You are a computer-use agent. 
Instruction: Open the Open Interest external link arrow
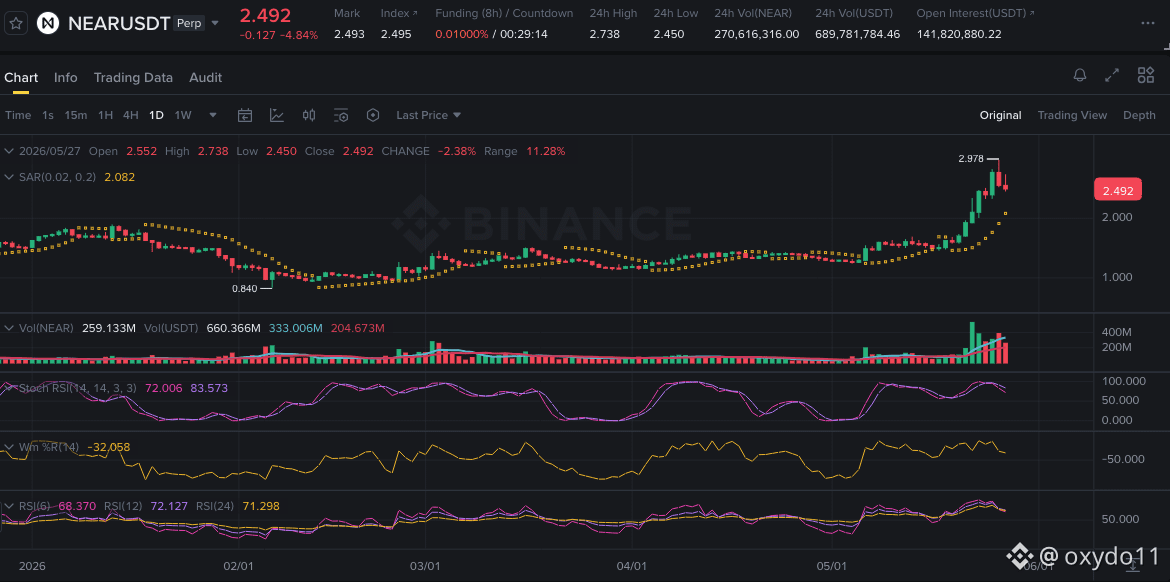1031,13
